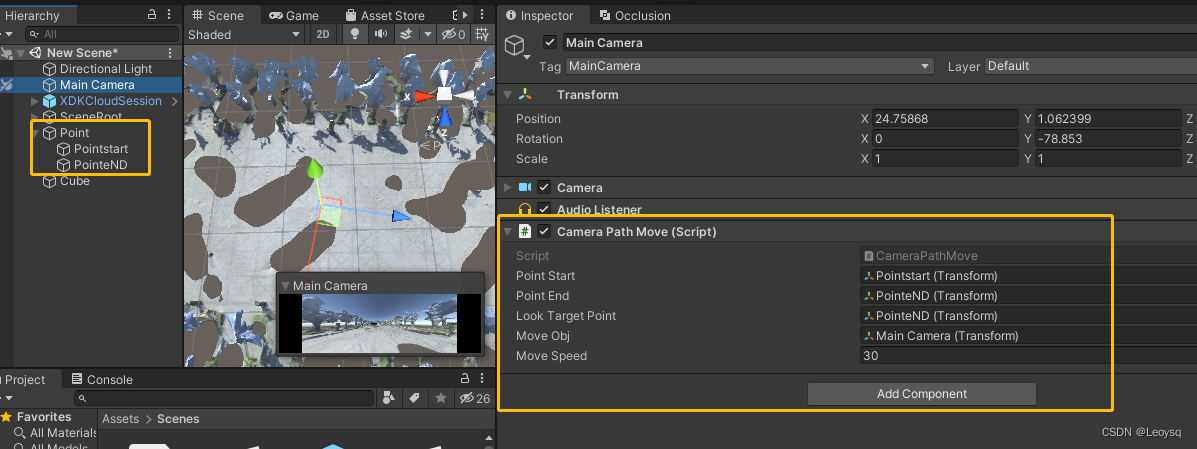This screenshot has width=1197, height=449.
Task: Open New Scene three-dot menu
Action: point(170,53)
